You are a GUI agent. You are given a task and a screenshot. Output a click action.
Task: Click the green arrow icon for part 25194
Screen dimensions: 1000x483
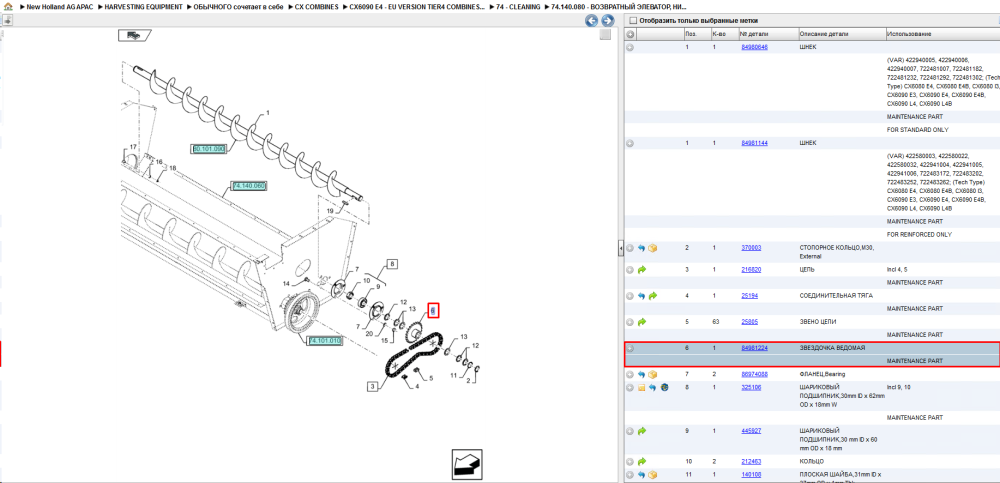(x=652, y=296)
